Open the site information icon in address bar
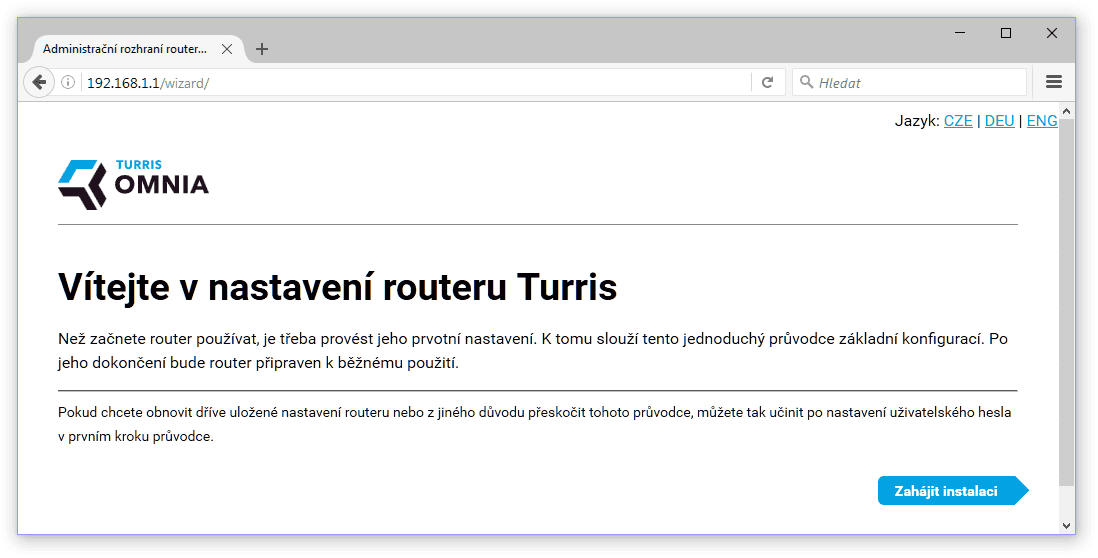 coord(68,83)
